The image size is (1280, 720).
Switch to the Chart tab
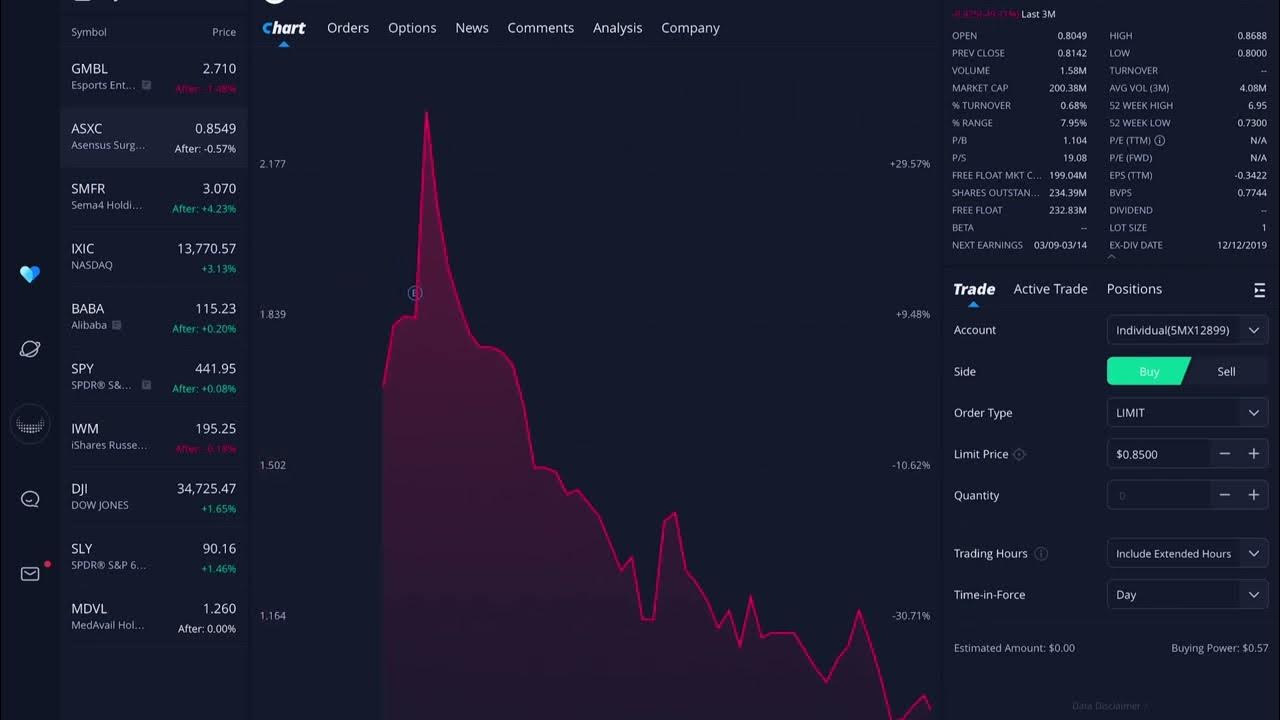[x=284, y=28]
